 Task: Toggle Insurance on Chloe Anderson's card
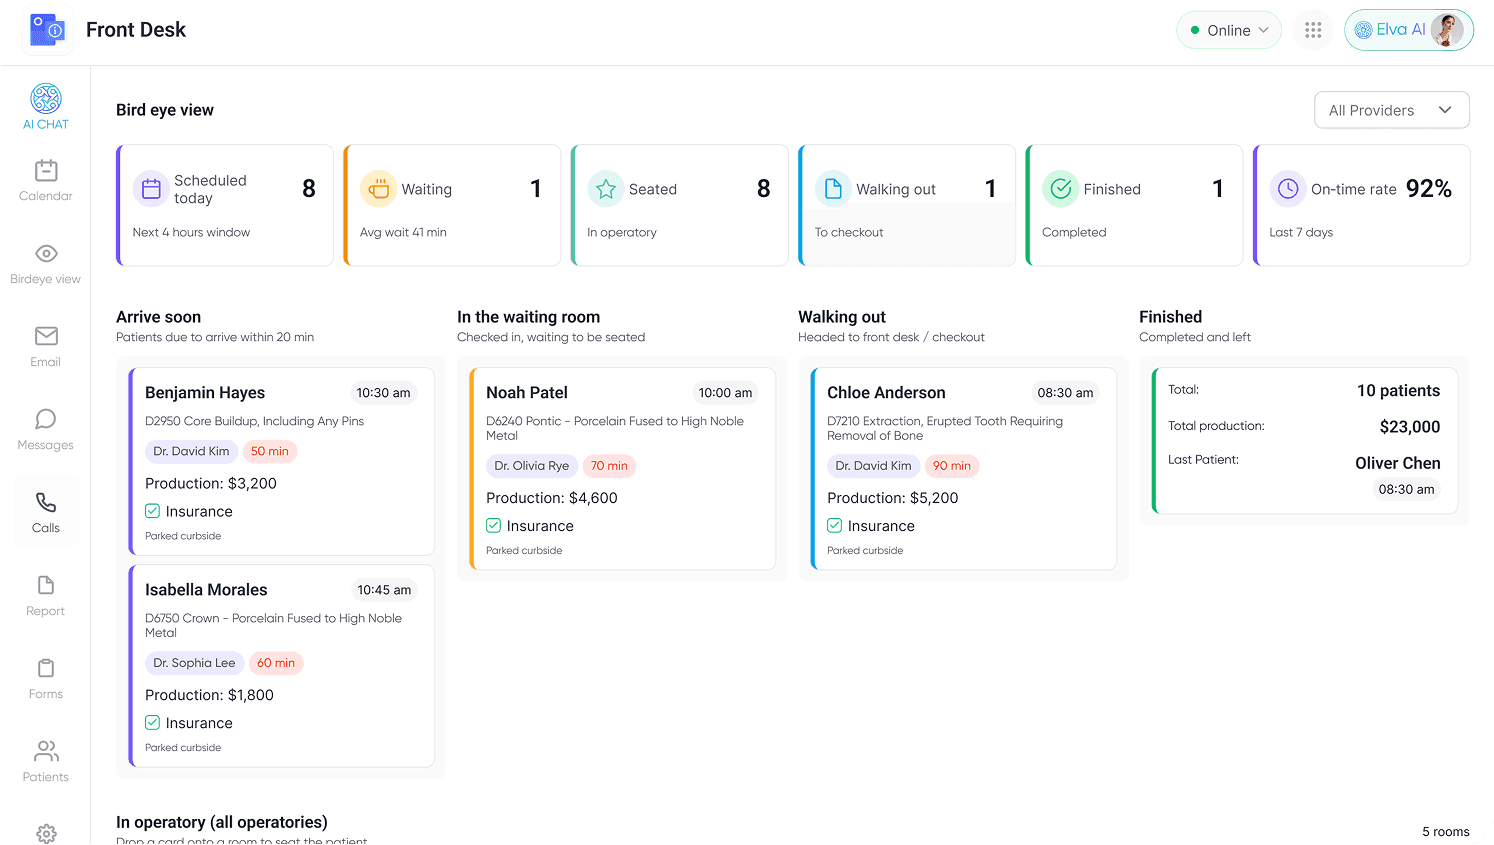point(834,525)
